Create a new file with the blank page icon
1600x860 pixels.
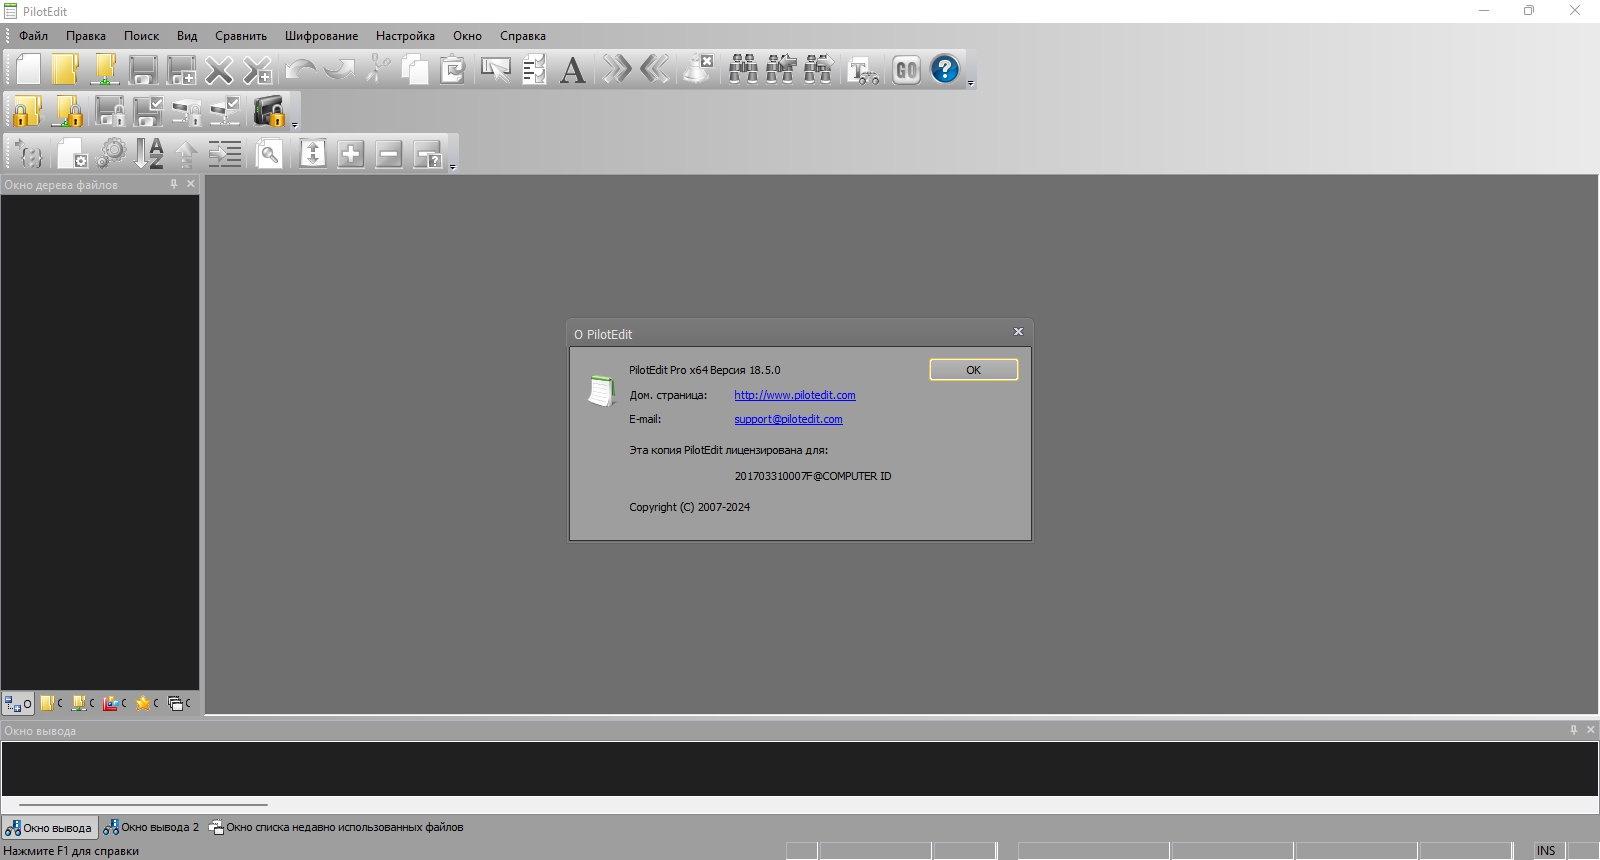[28, 69]
